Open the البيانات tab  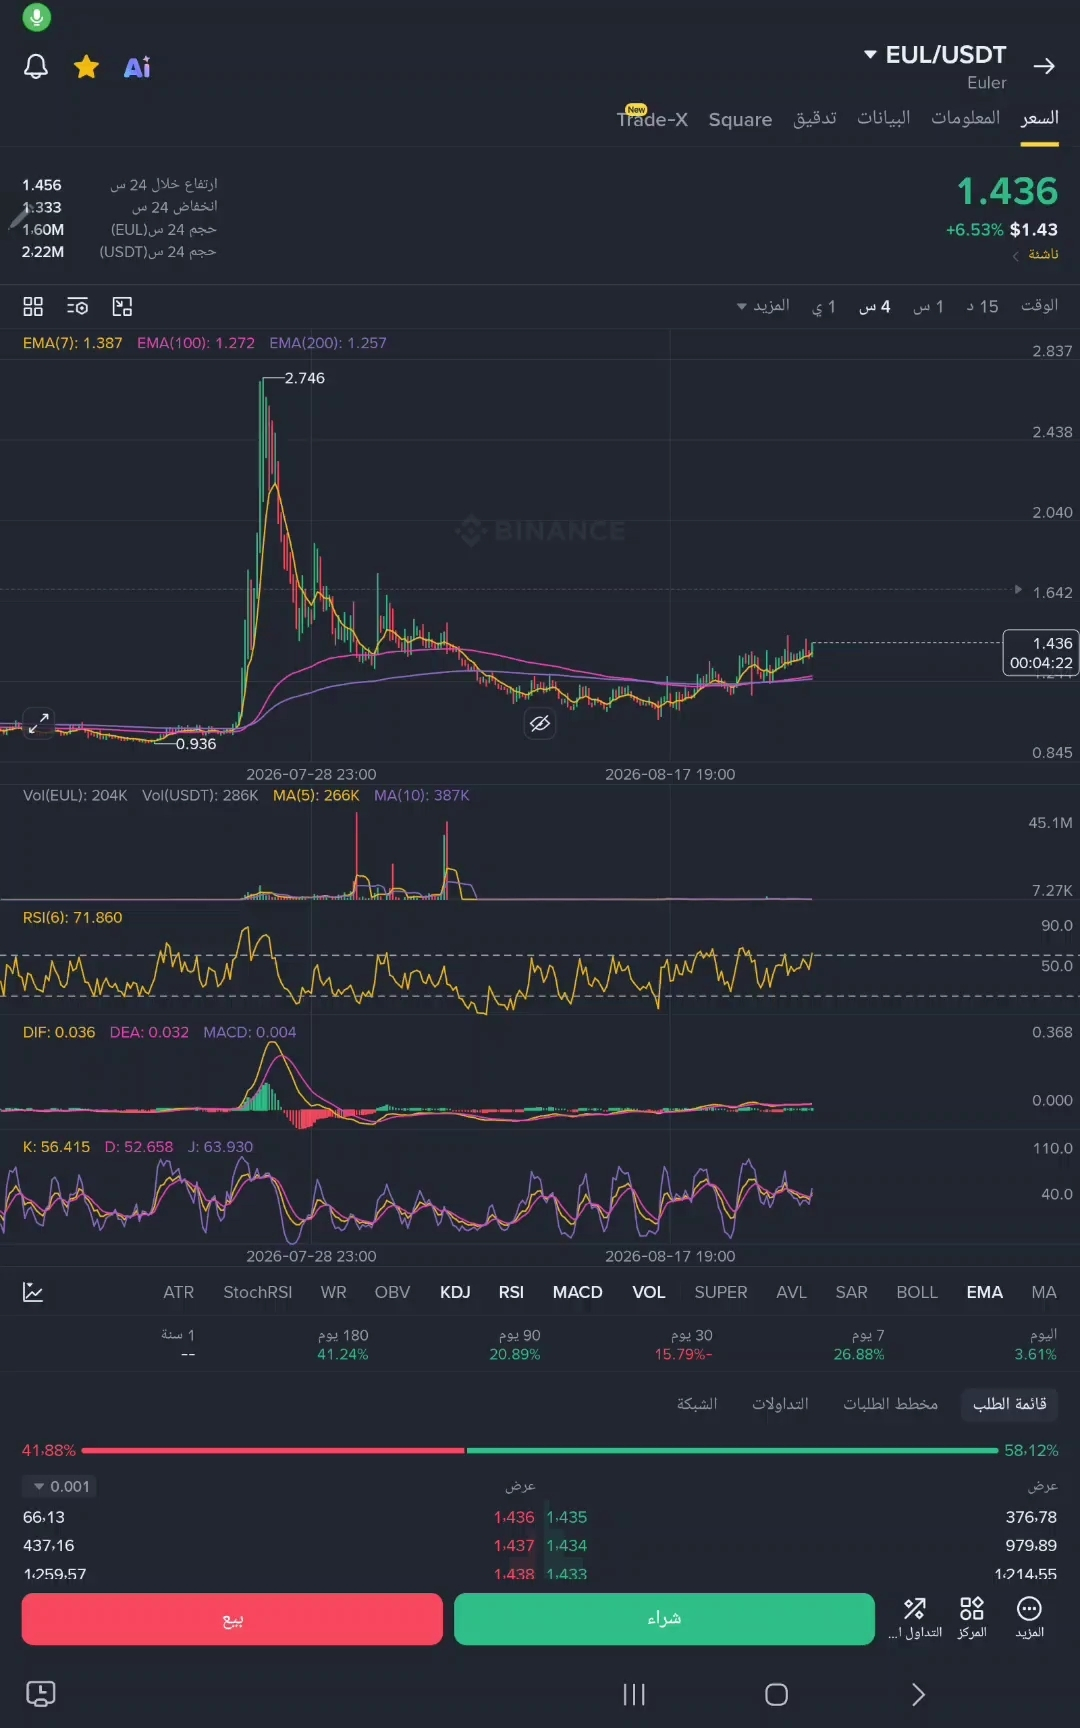pyautogui.click(x=884, y=118)
